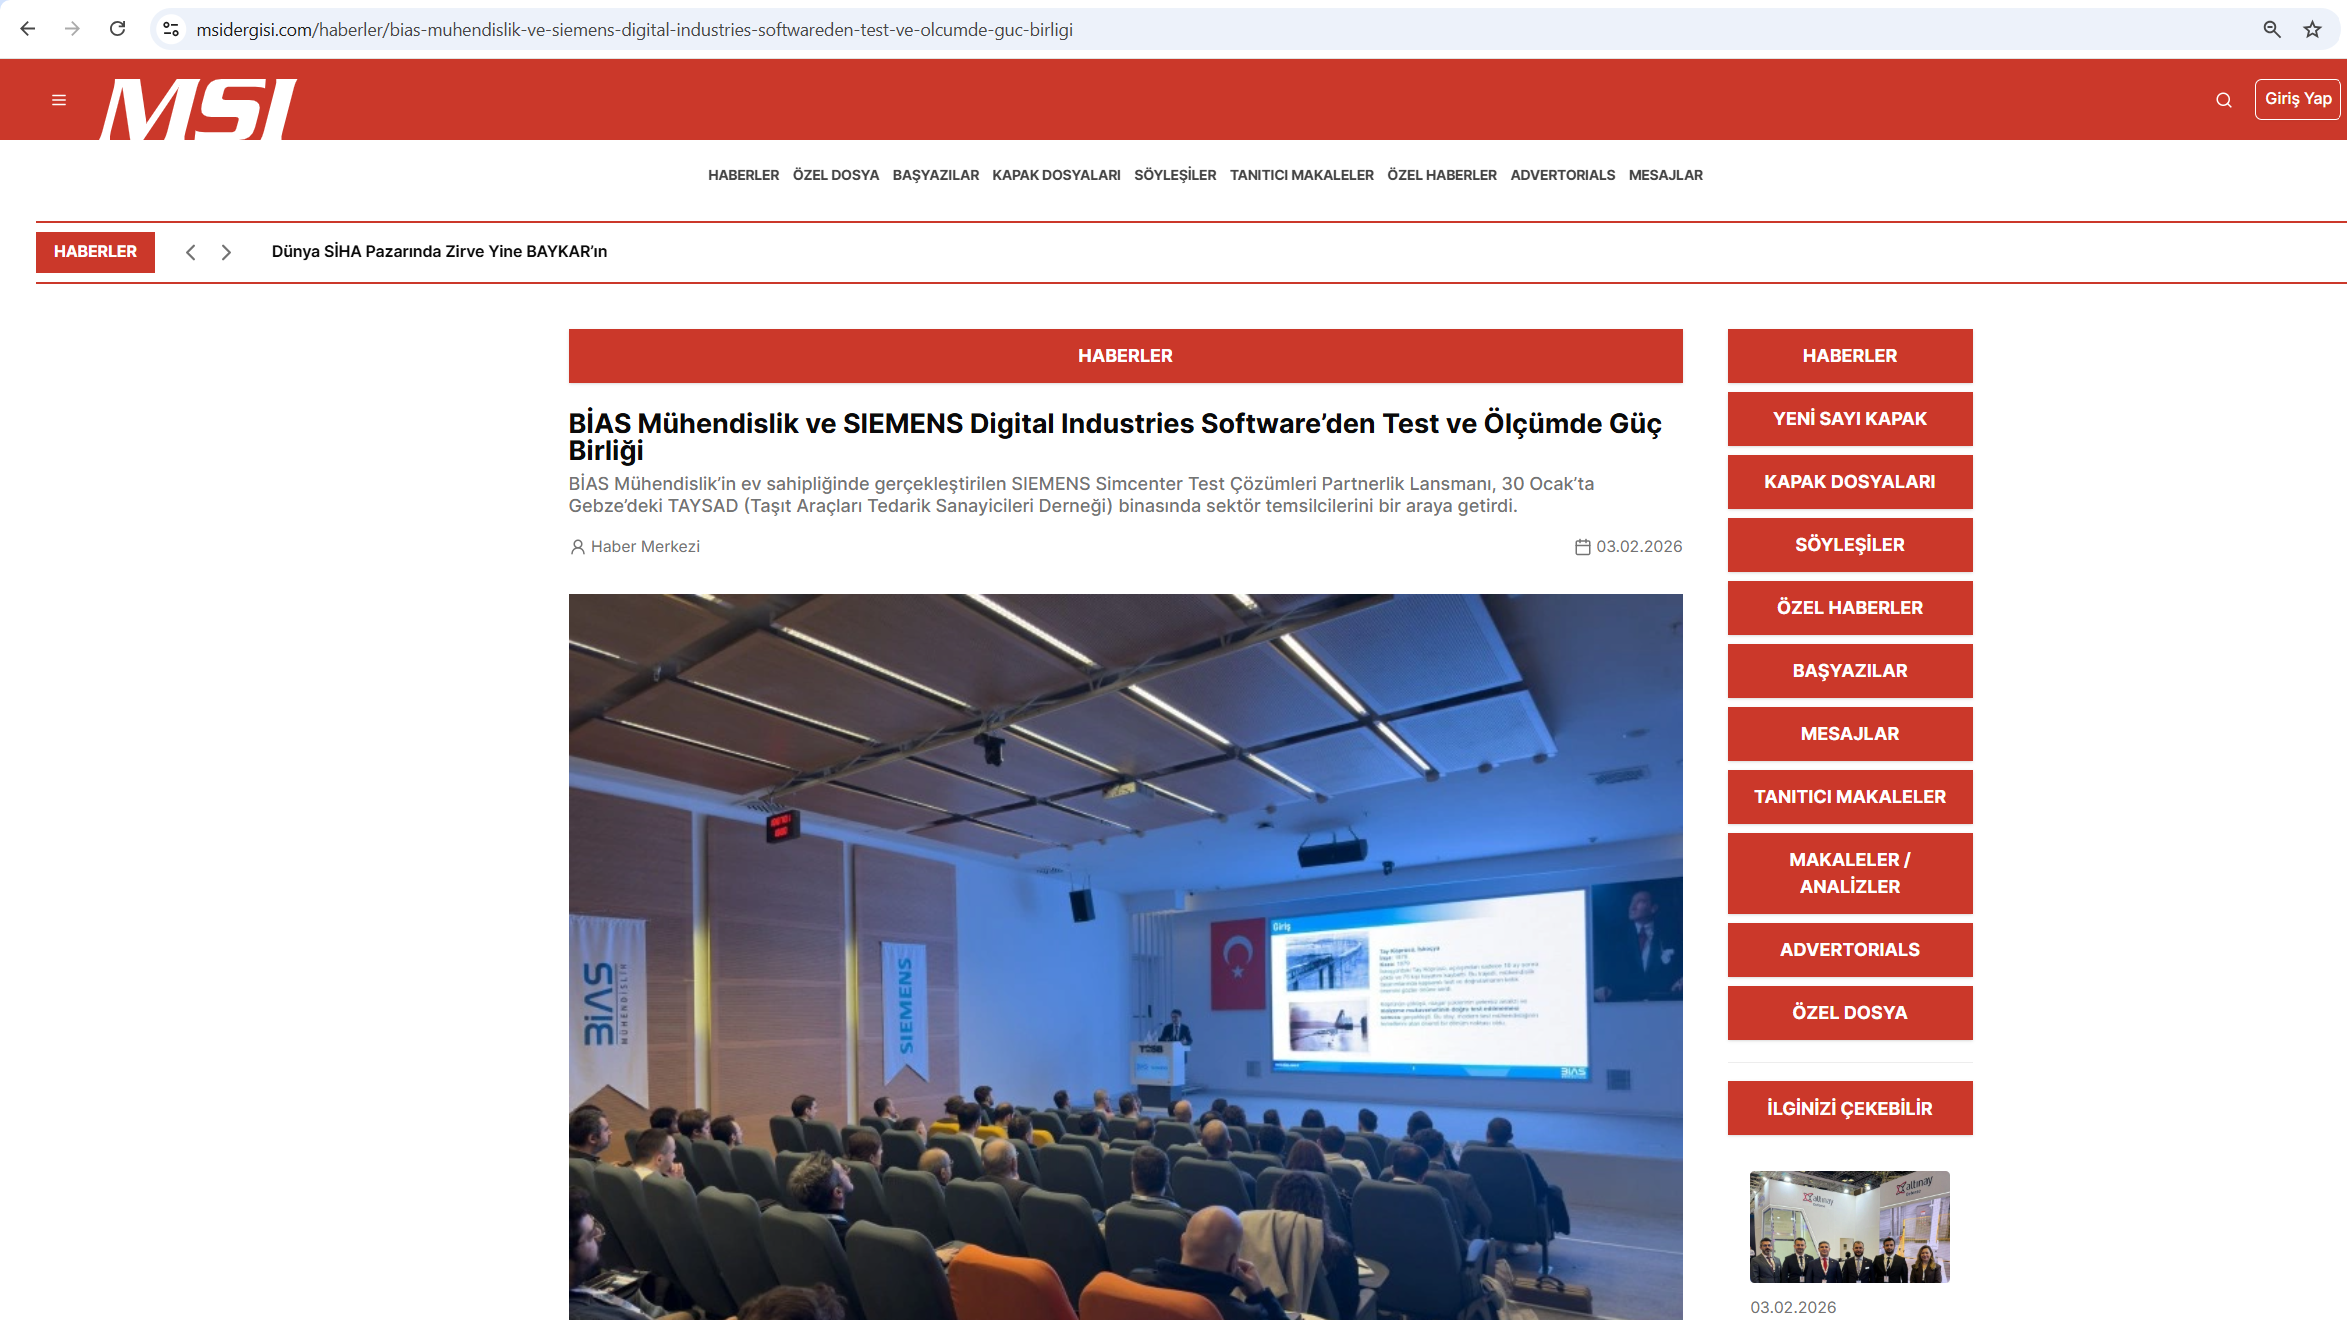This screenshot has width=2347, height=1320.
Task: Open browser zoom magnifier icon
Action: 2272,29
